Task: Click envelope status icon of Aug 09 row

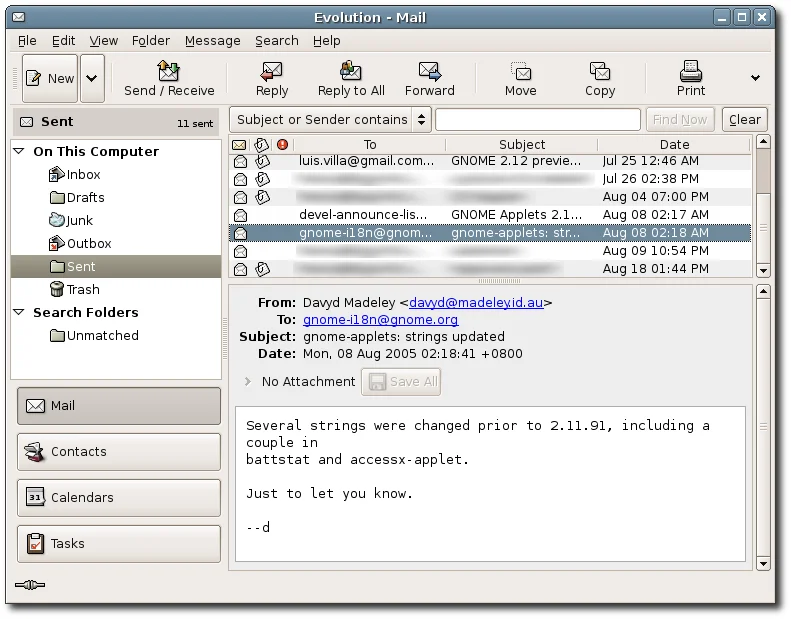Action: pos(241,251)
